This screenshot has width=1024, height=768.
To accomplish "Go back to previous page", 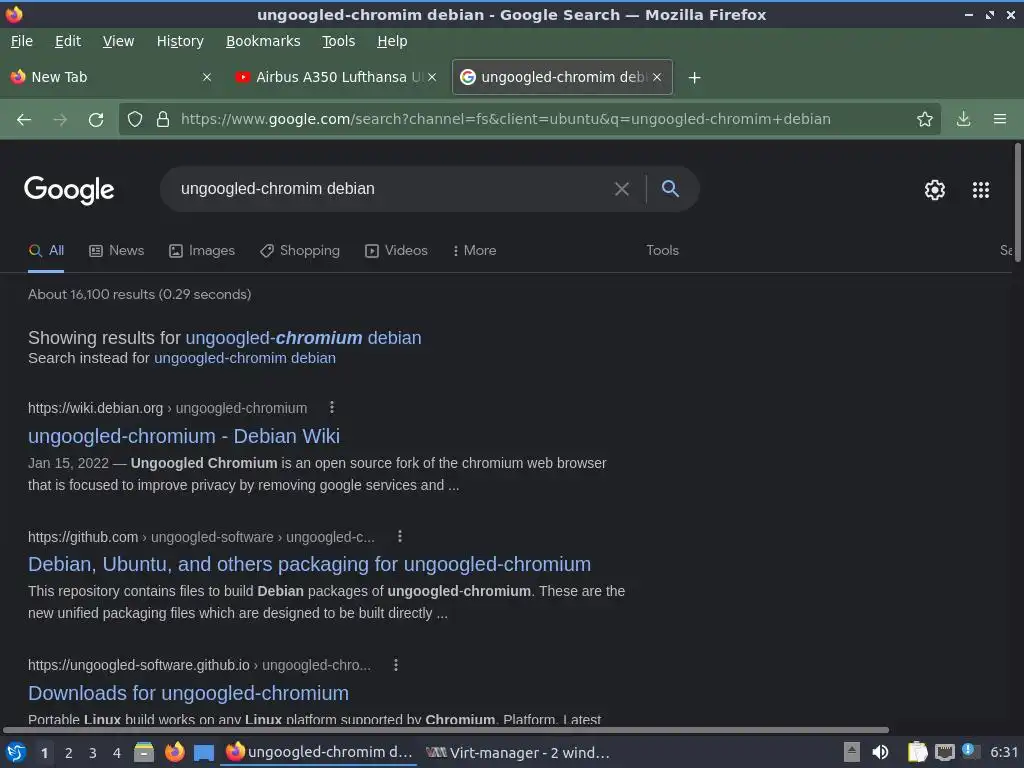I will click(x=24, y=120).
